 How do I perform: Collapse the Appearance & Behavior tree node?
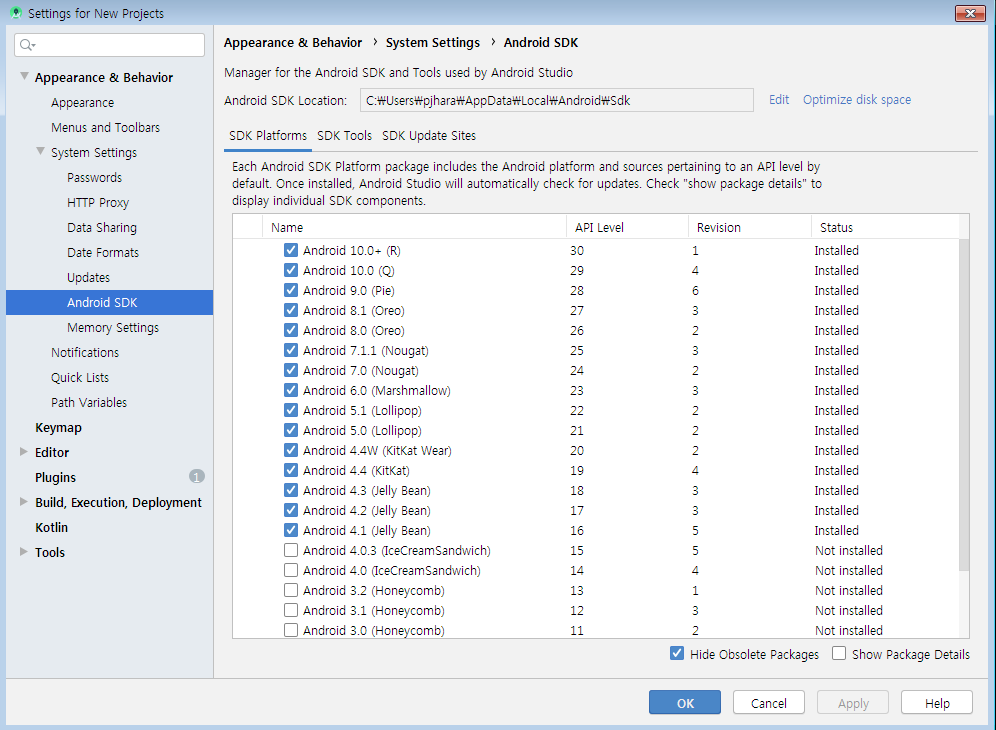pos(24,76)
